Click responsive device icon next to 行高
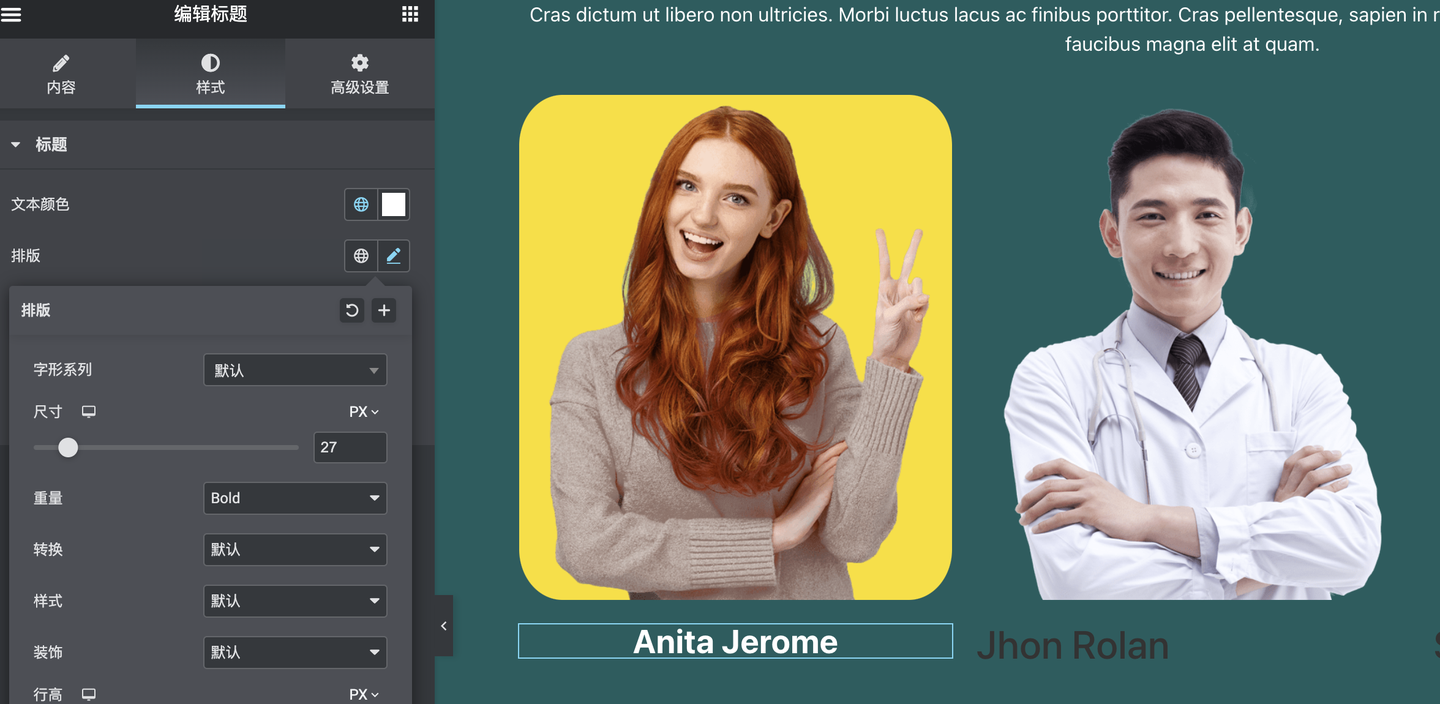Image resolution: width=1440 pixels, height=704 pixels. [89, 694]
